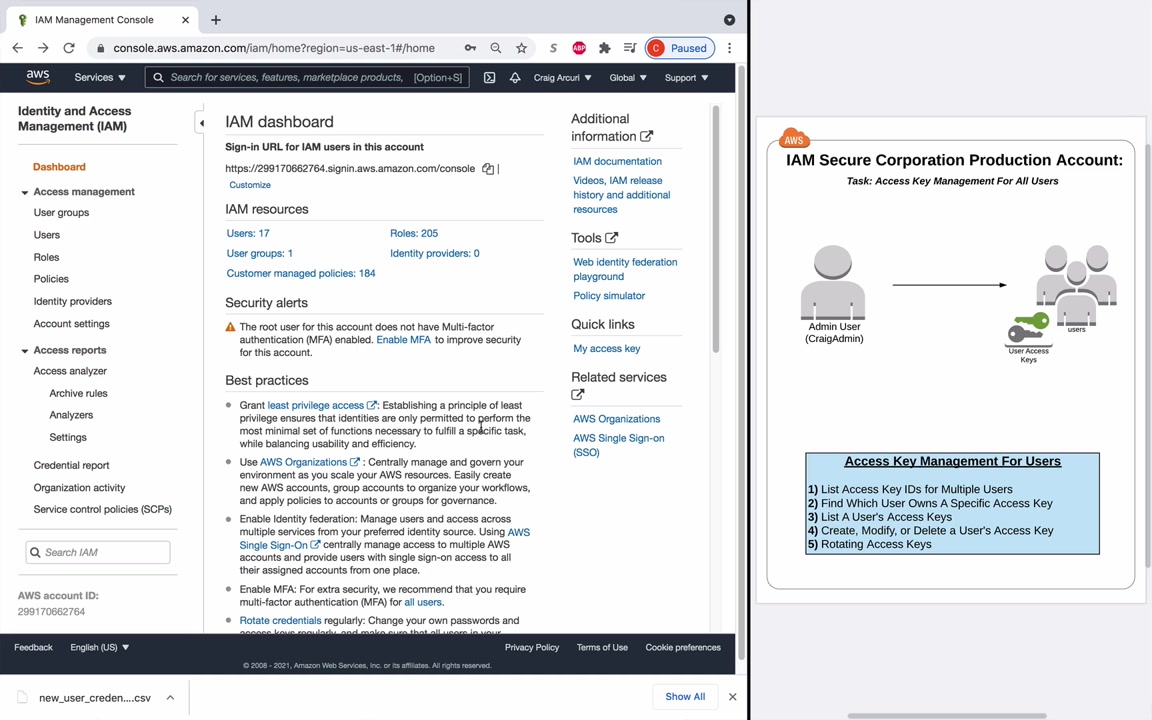
Task: Click the AWS services search field
Action: tap(307, 77)
